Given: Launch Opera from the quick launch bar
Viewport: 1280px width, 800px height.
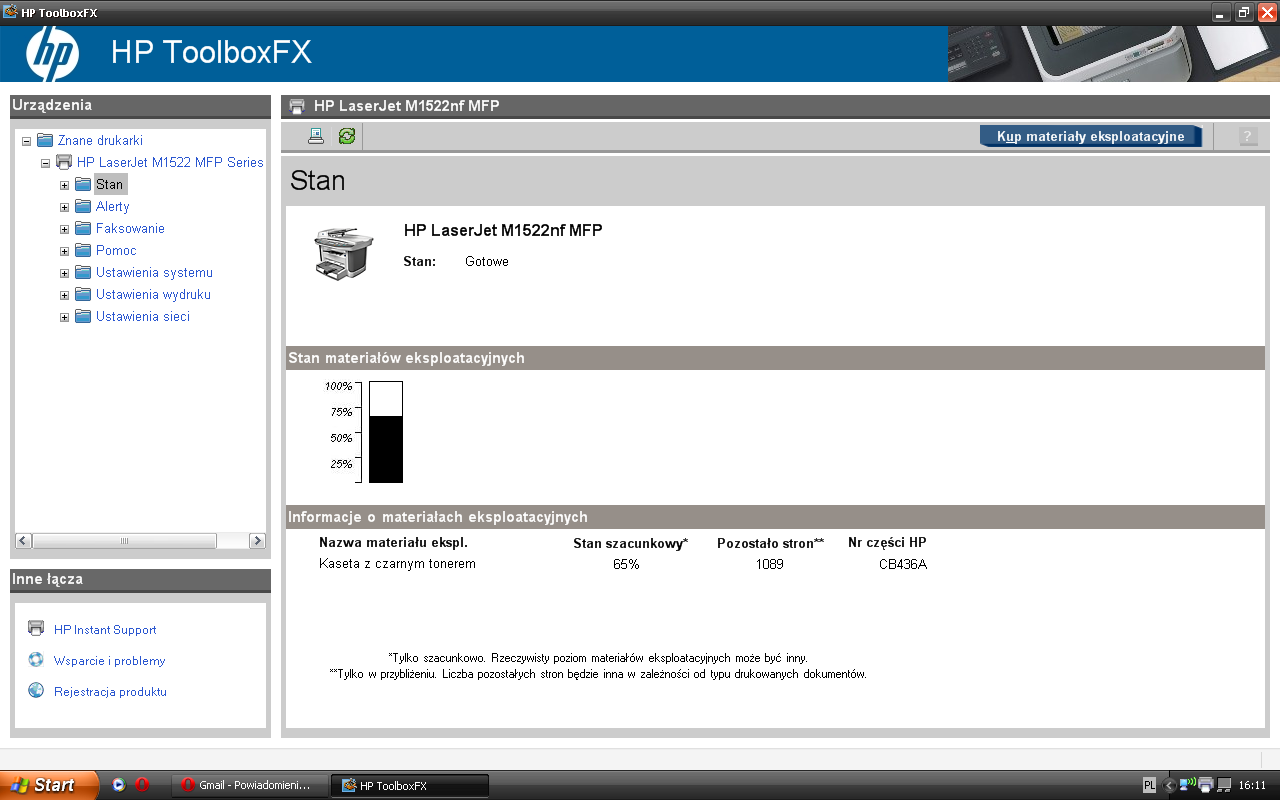Looking at the screenshot, I should 142,785.
